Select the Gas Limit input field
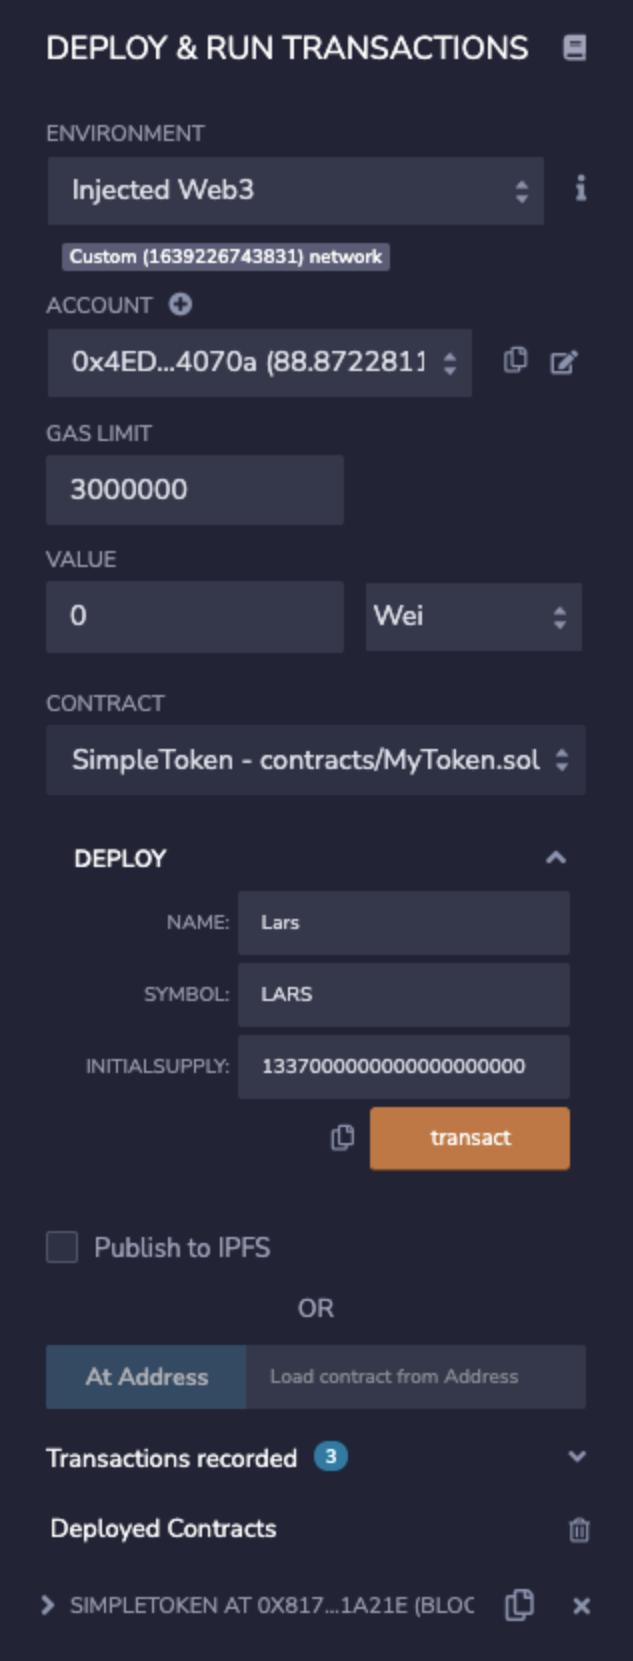 pos(194,488)
